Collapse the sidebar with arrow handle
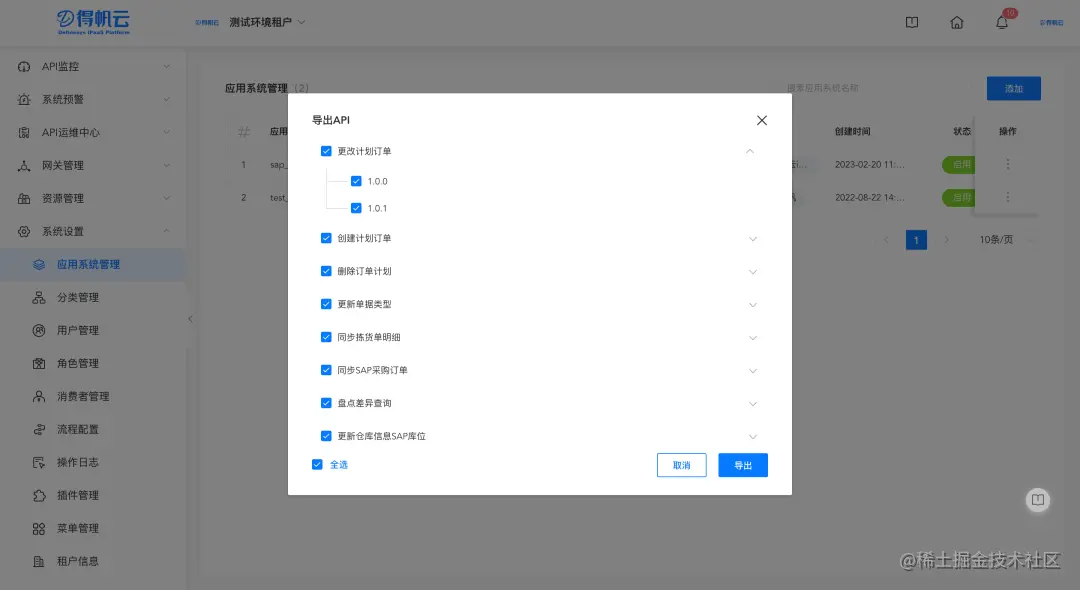Image resolution: width=1080 pixels, height=590 pixels. point(190,319)
